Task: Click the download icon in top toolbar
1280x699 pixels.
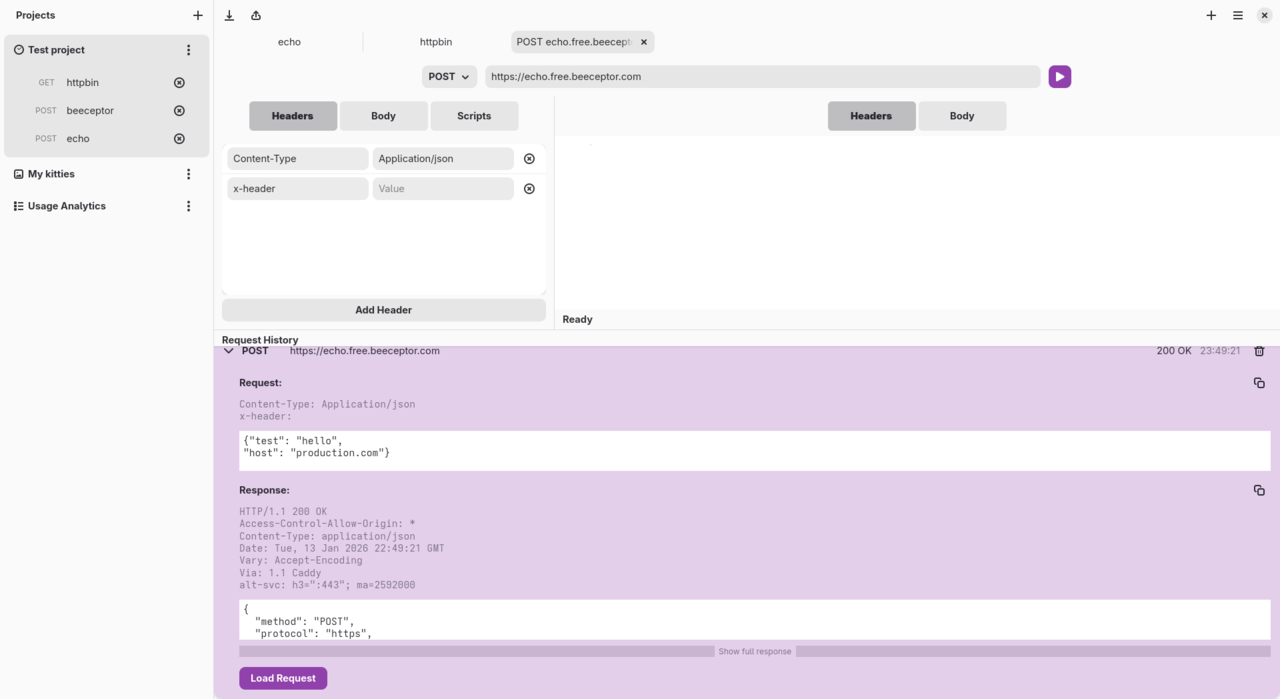Action: tap(229, 15)
